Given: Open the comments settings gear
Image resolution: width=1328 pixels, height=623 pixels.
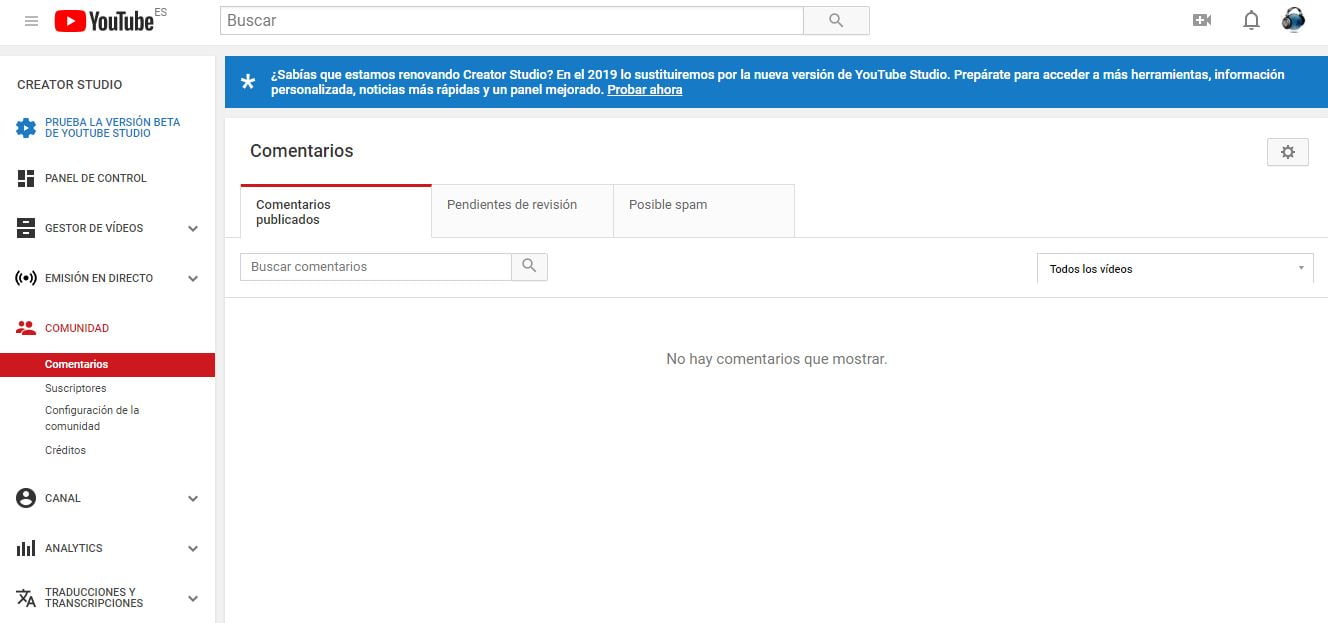Looking at the screenshot, I should [1287, 152].
